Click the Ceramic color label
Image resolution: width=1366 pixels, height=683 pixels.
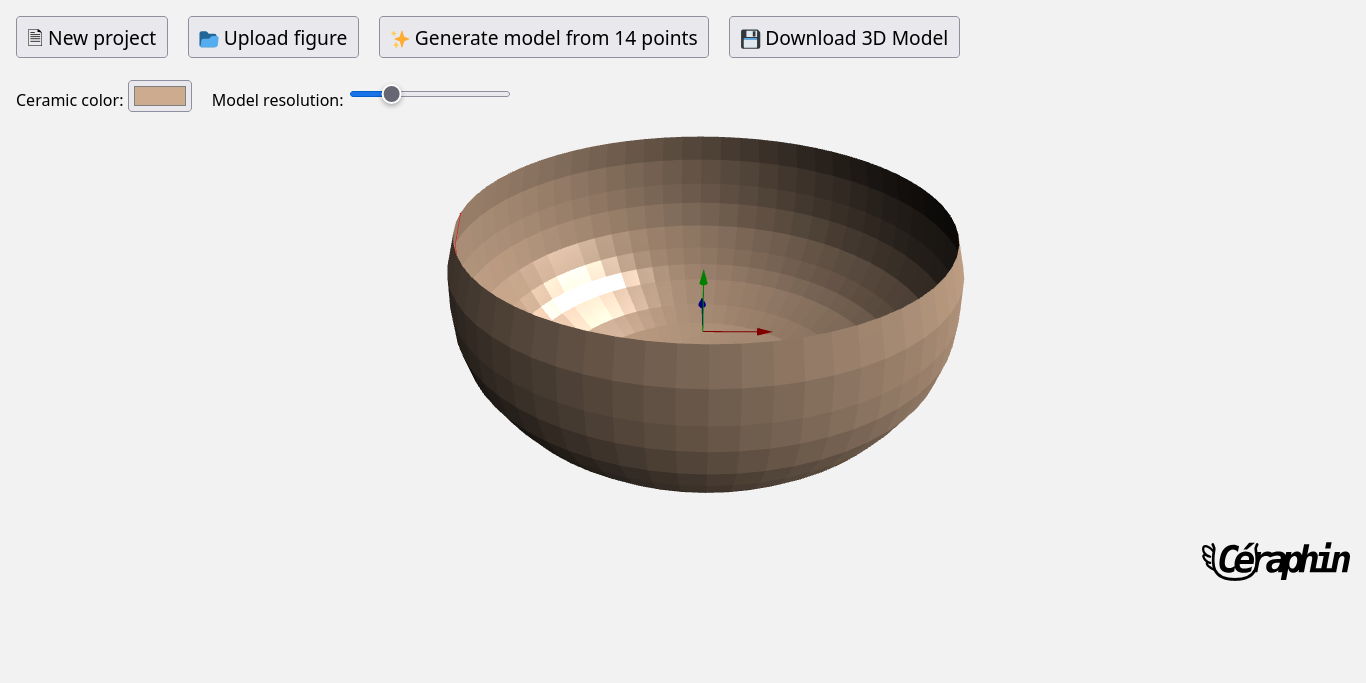pyautogui.click(x=70, y=100)
